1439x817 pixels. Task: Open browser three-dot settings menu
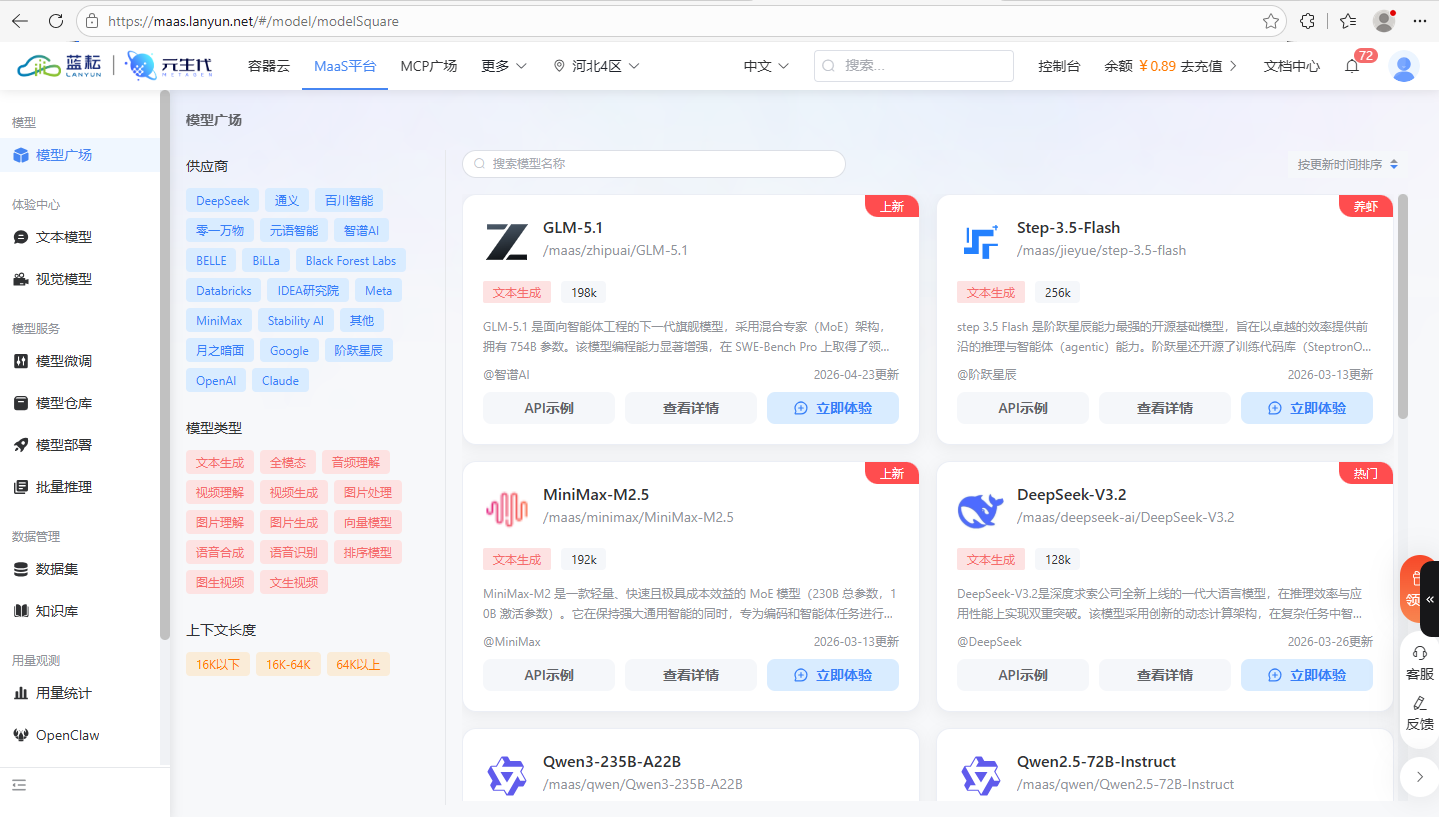[1420, 20]
